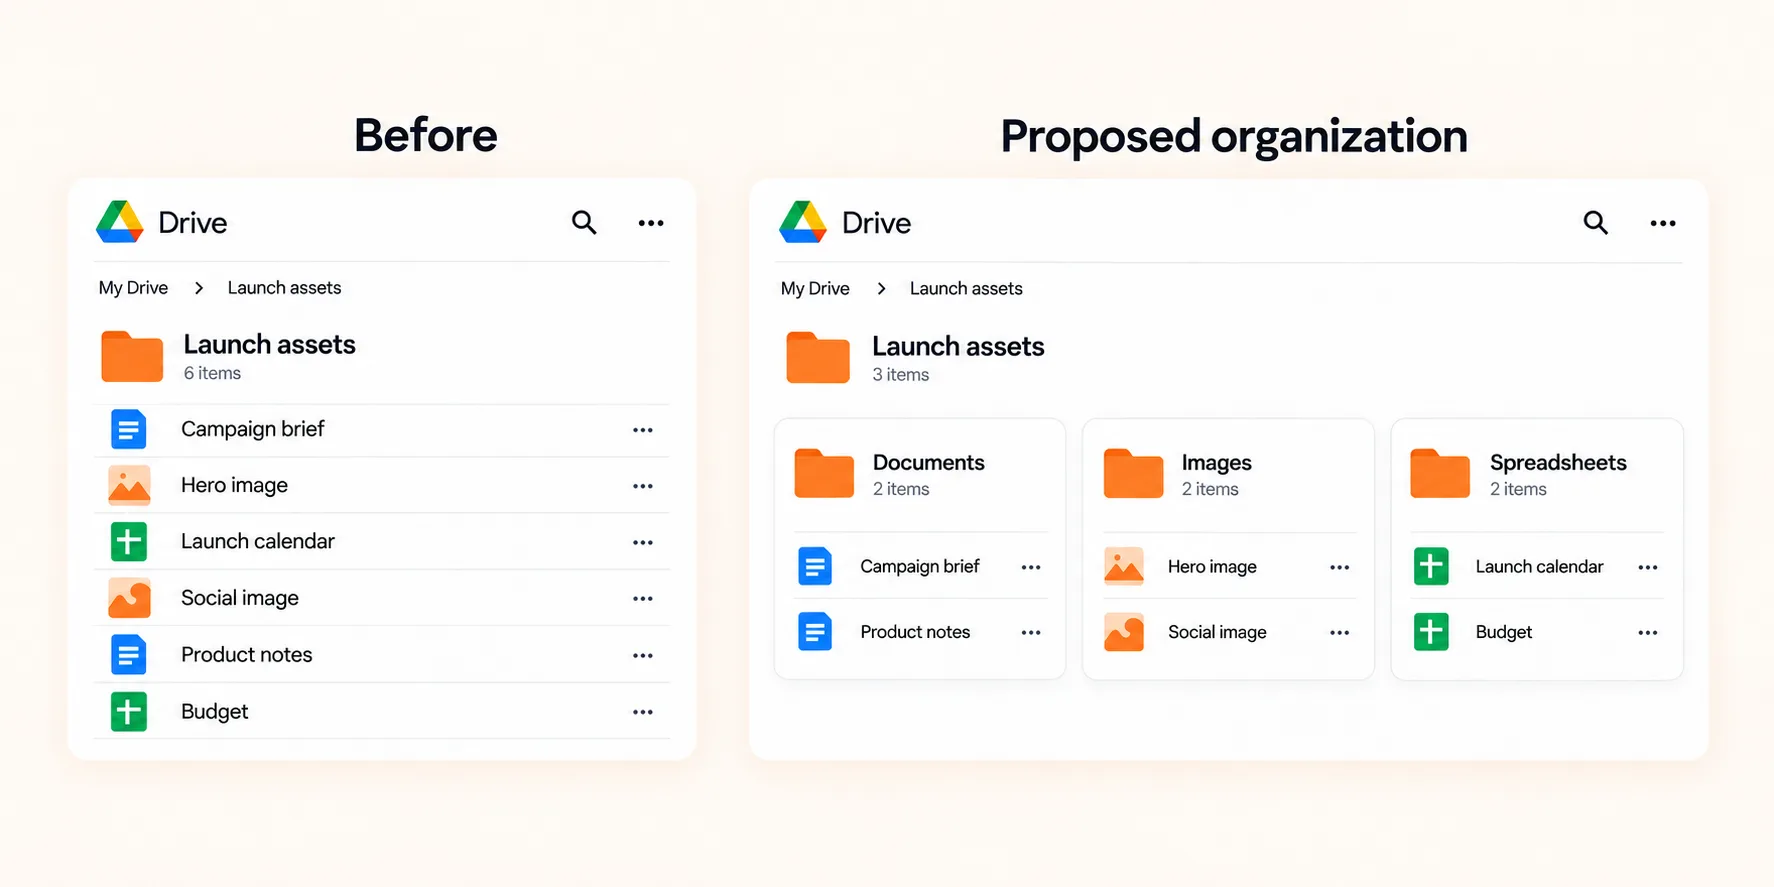Open Launch calendar in the Before list
The height and width of the screenshot is (887, 1774).
tap(258, 541)
